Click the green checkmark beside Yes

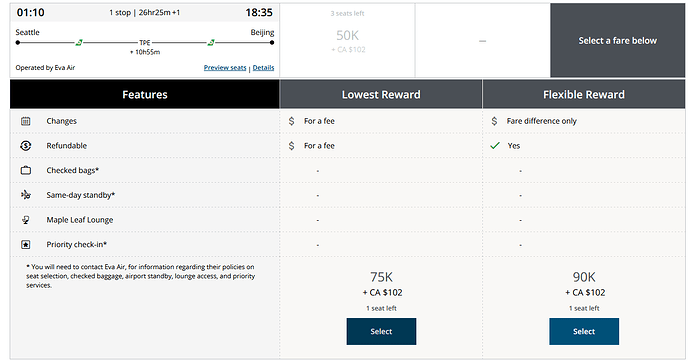495,146
